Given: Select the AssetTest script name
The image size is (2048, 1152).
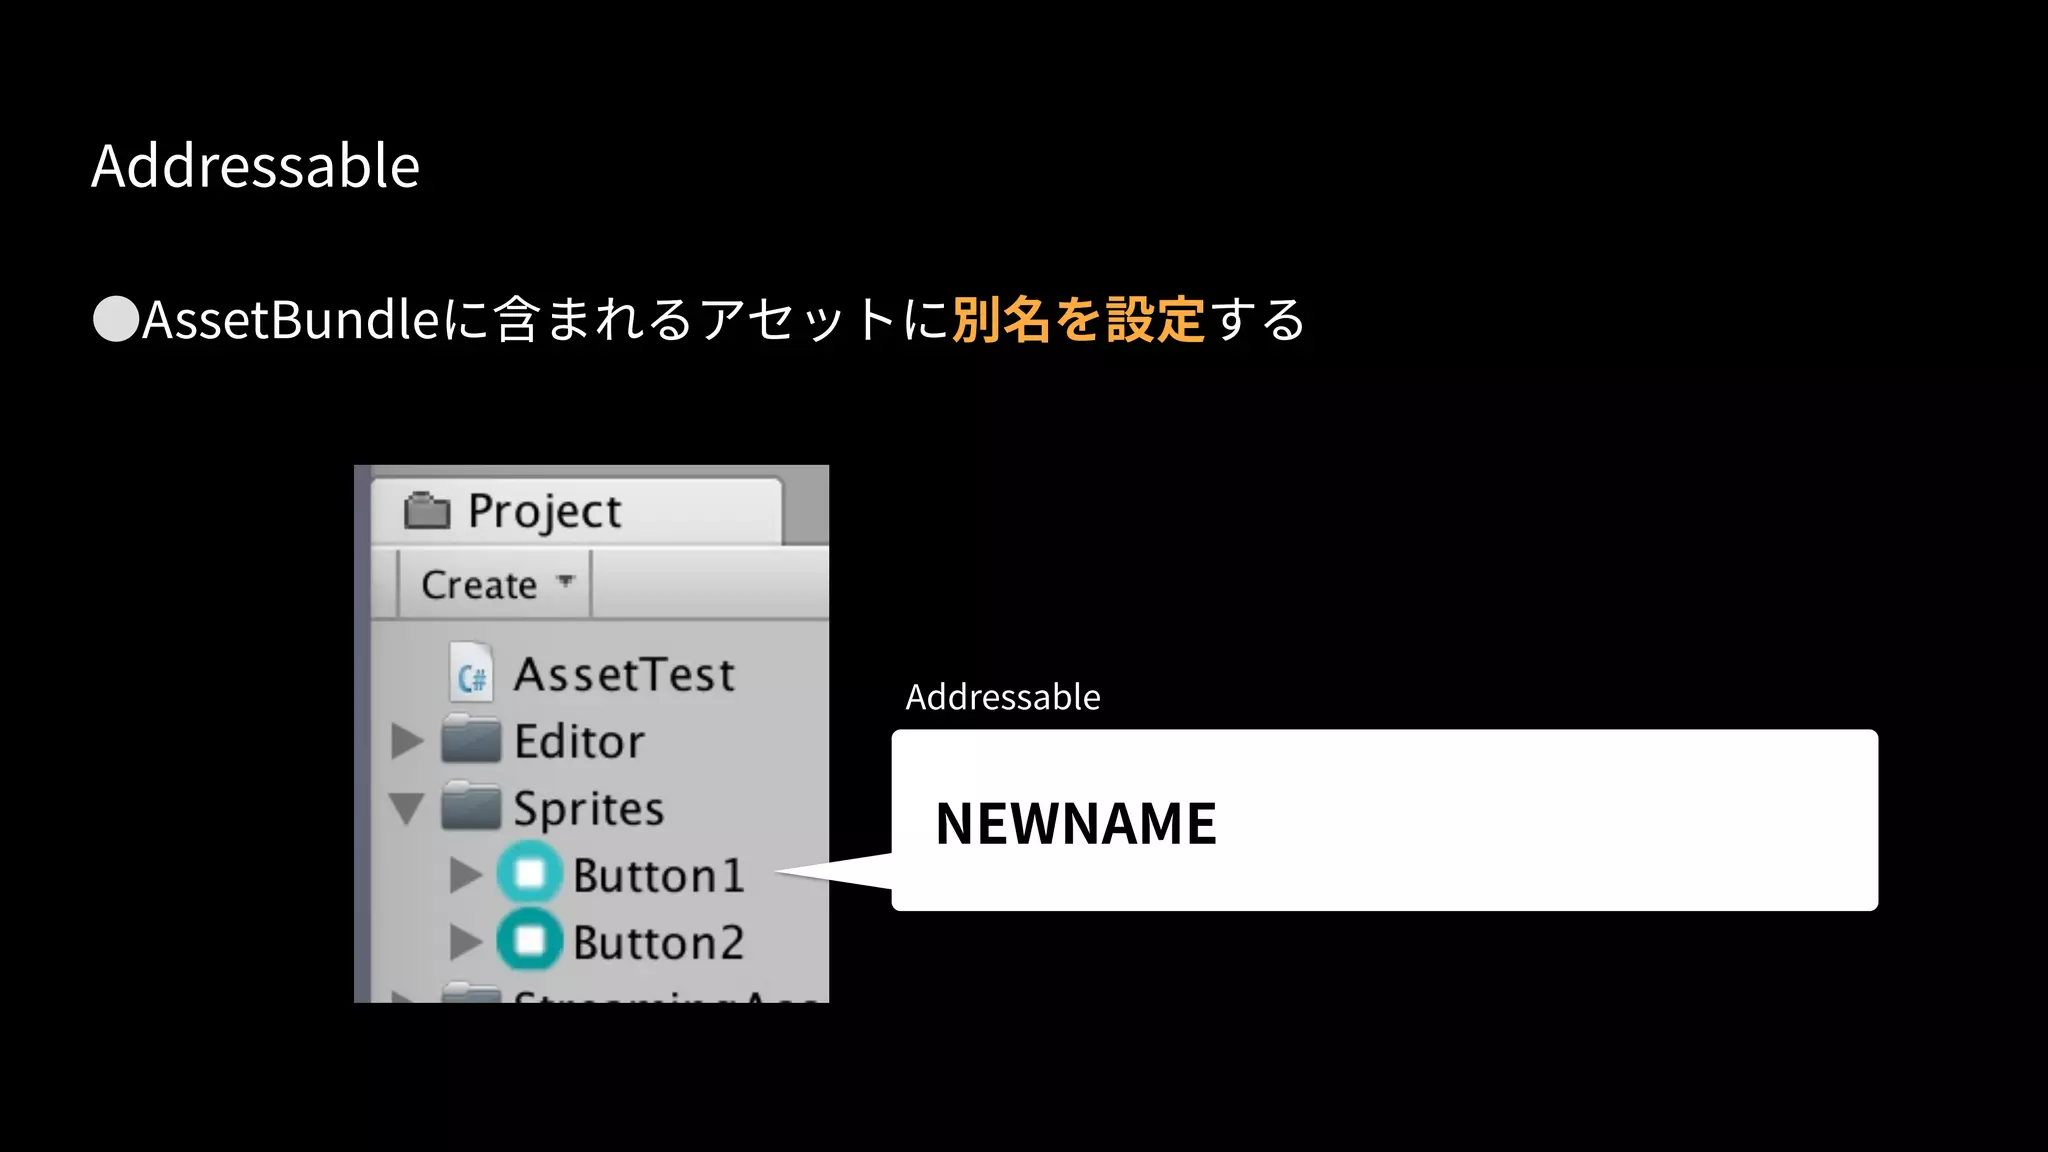Looking at the screenshot, I should tap(625, 674).
